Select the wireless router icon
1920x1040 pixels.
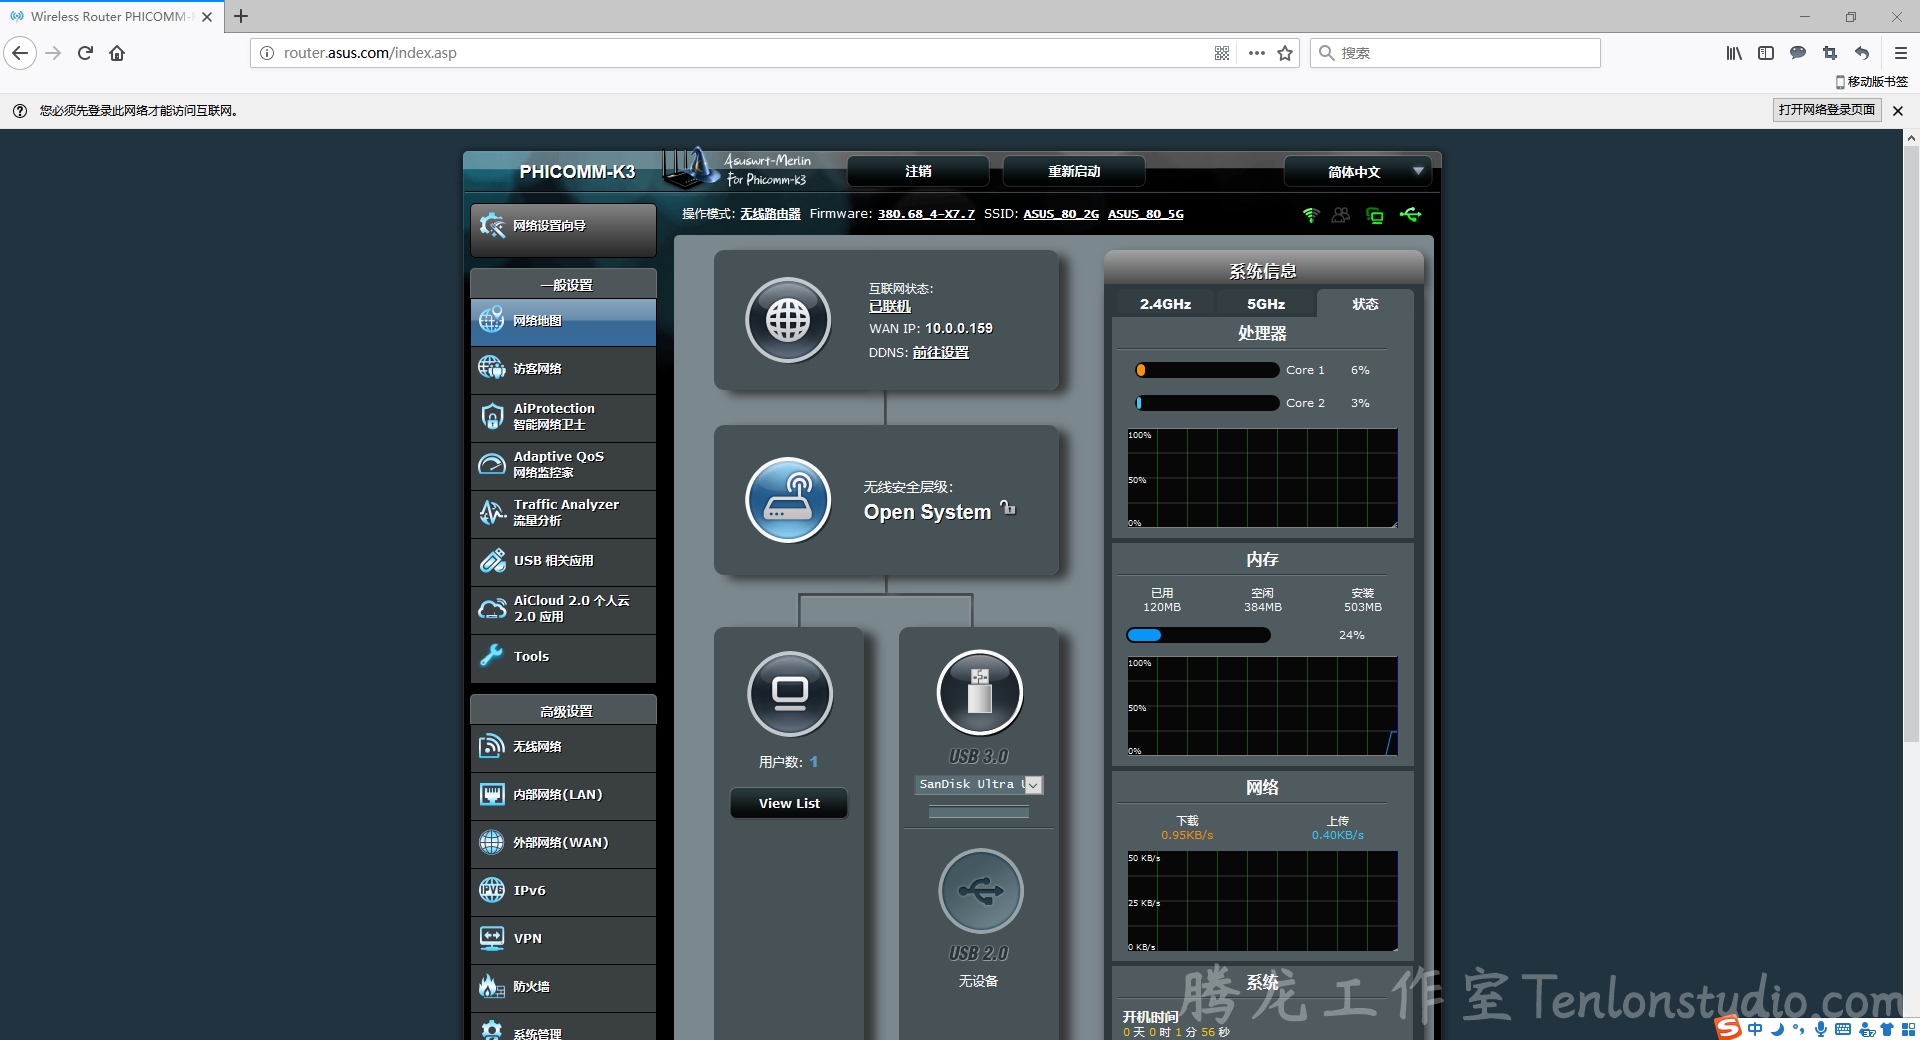[788, 500]
